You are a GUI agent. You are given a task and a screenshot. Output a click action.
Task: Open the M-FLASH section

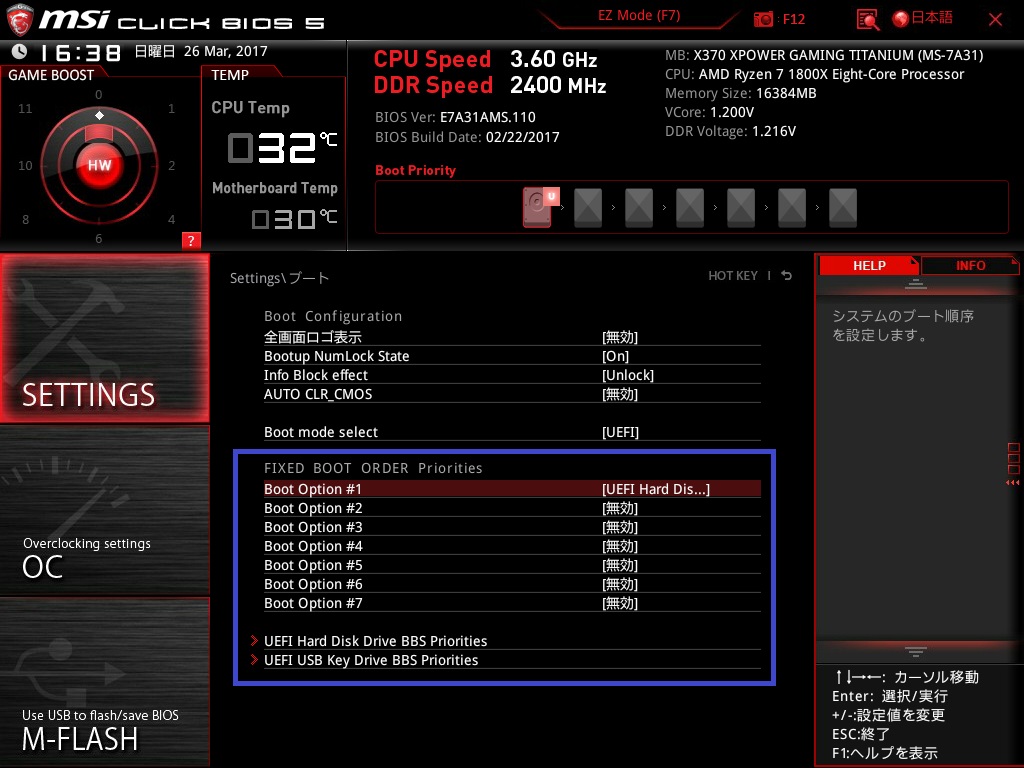pyautogui.click(x=104, y=682)
